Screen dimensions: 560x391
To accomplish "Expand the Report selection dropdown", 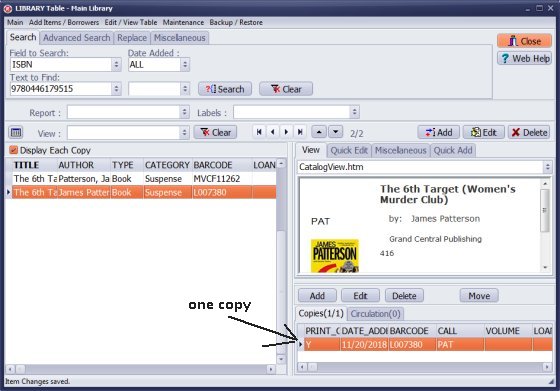I will point(184,112).
